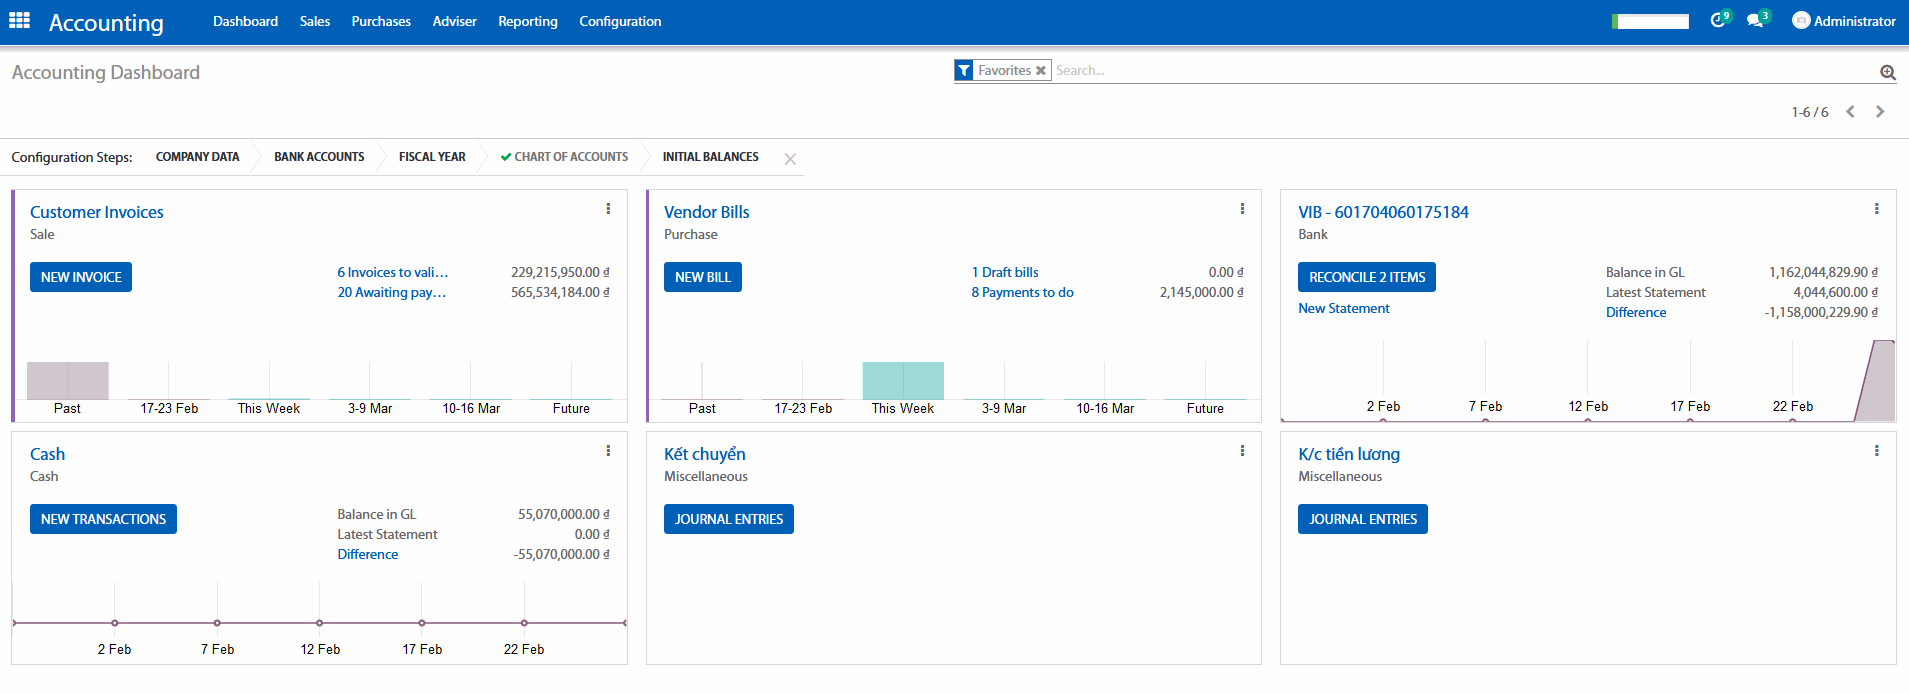Open the conversations chat bubble icon
This screenshot has height=693, width=1909.
point(1755,20)
